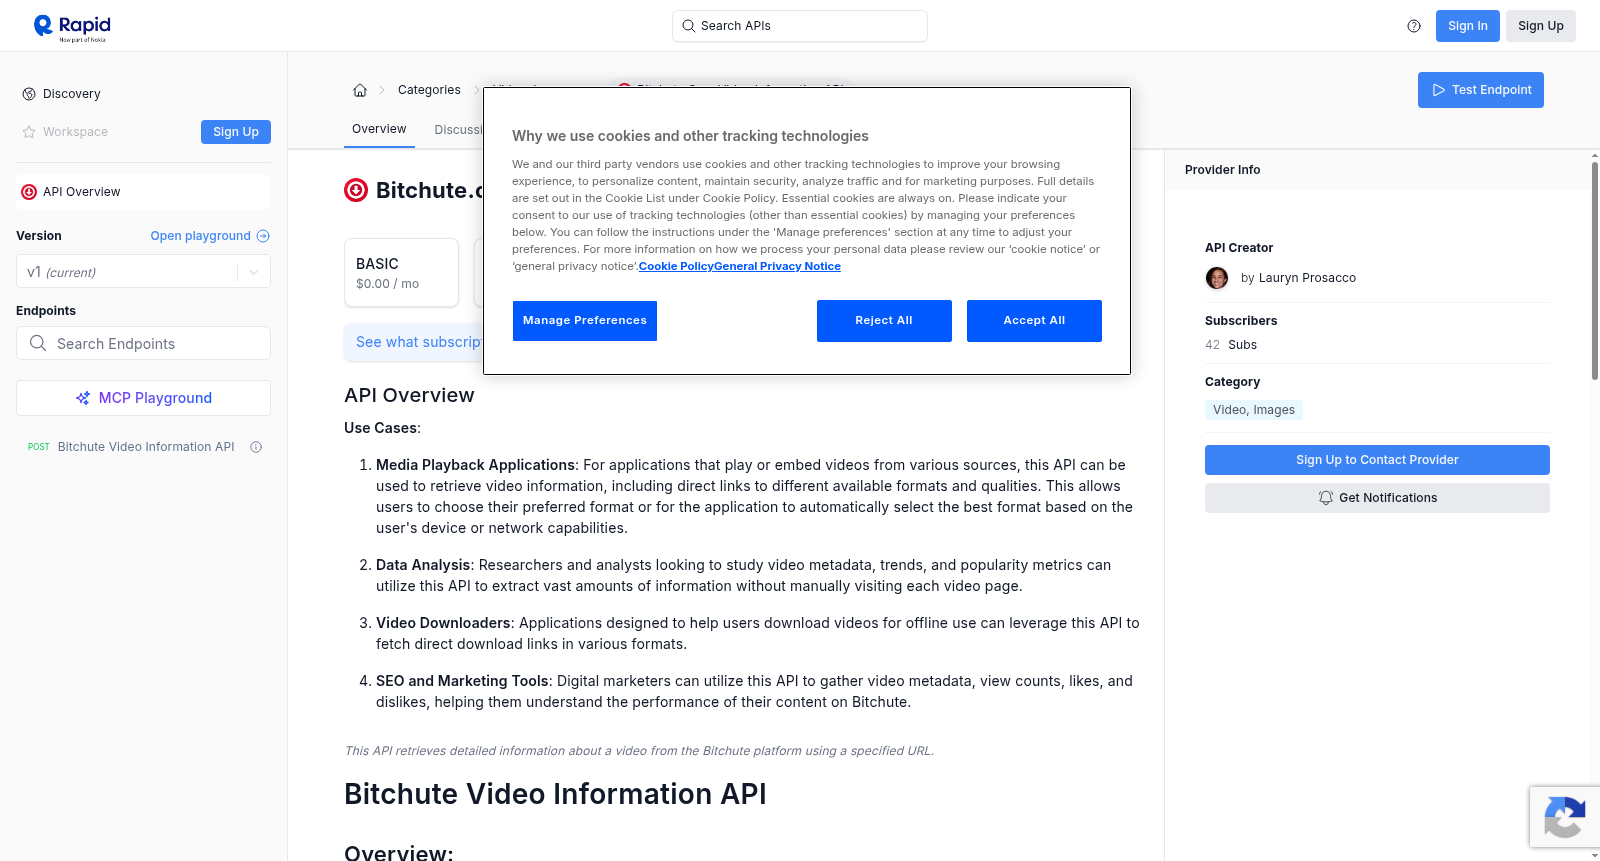The image size is (1600, 861).
Task: Open Discovery in the sidebar
Action: (72, 94)
